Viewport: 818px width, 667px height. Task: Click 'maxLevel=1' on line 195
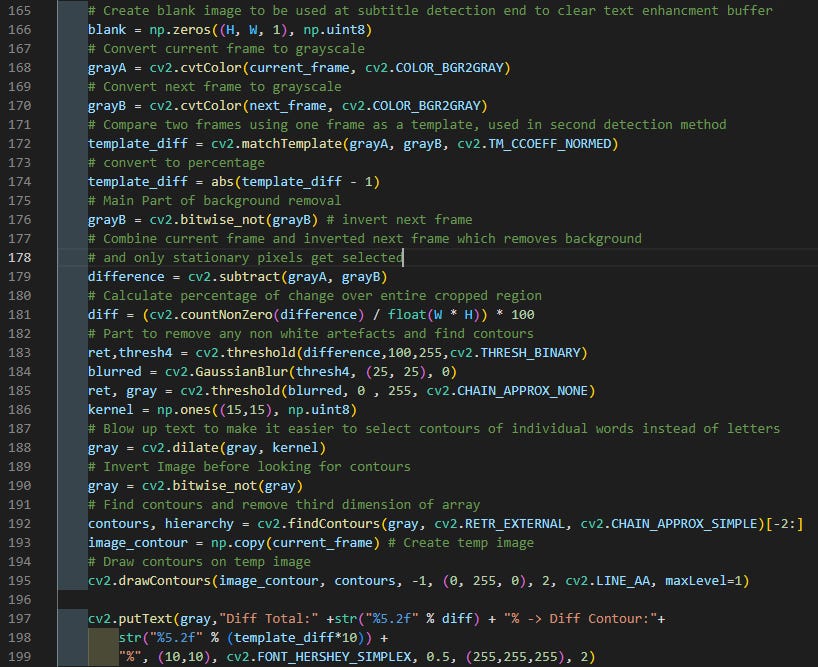(x=703, y=581)
